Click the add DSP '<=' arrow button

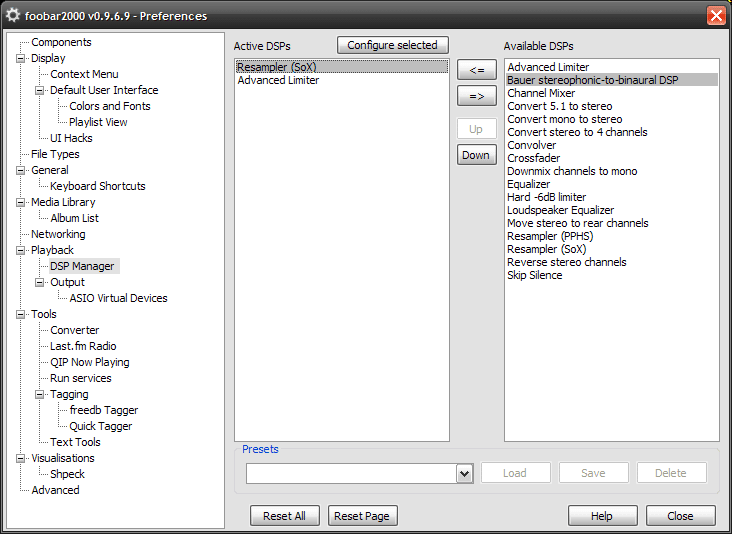point(477,70)
